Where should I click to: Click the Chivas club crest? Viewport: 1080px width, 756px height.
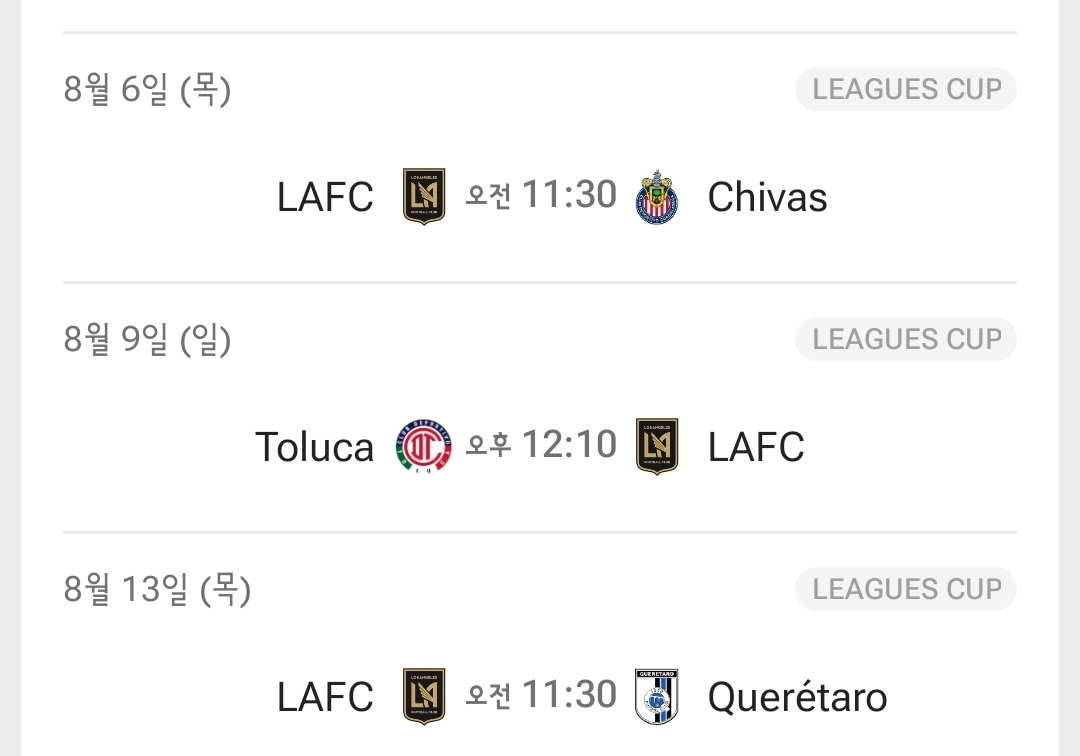(656, 197)
